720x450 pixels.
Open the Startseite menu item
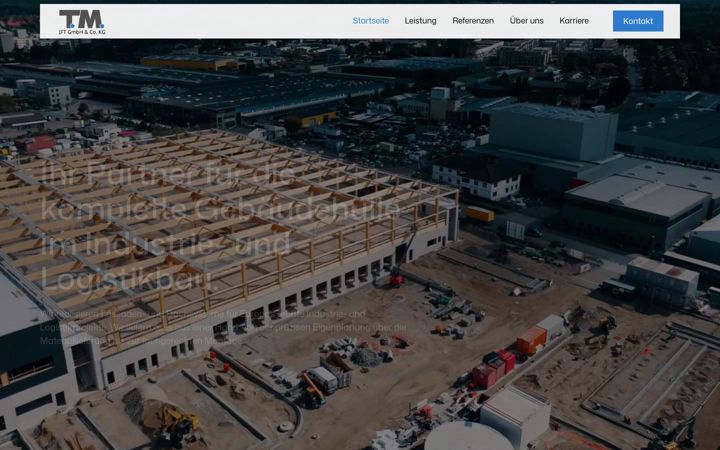coord(371,21)
